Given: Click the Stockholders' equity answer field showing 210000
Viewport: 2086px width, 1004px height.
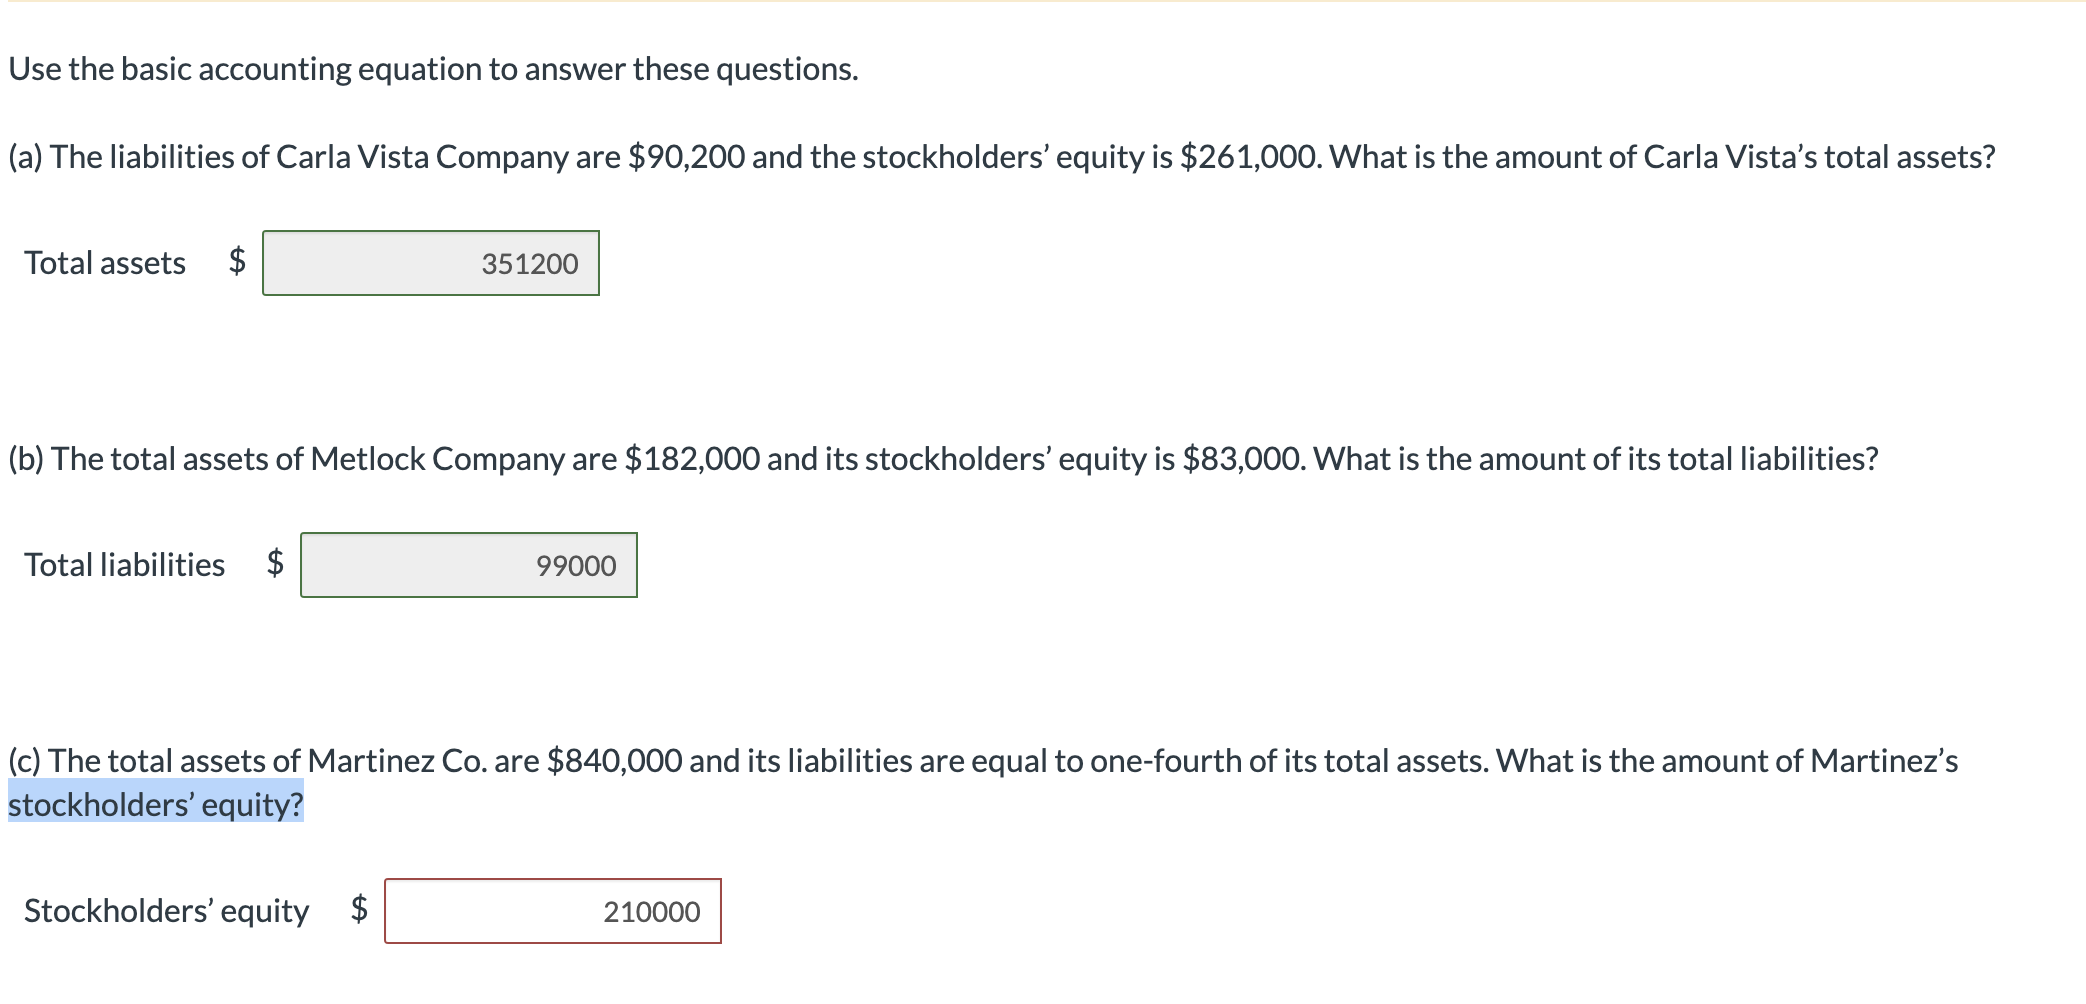Looking at the screenshot, I should 553,911.
